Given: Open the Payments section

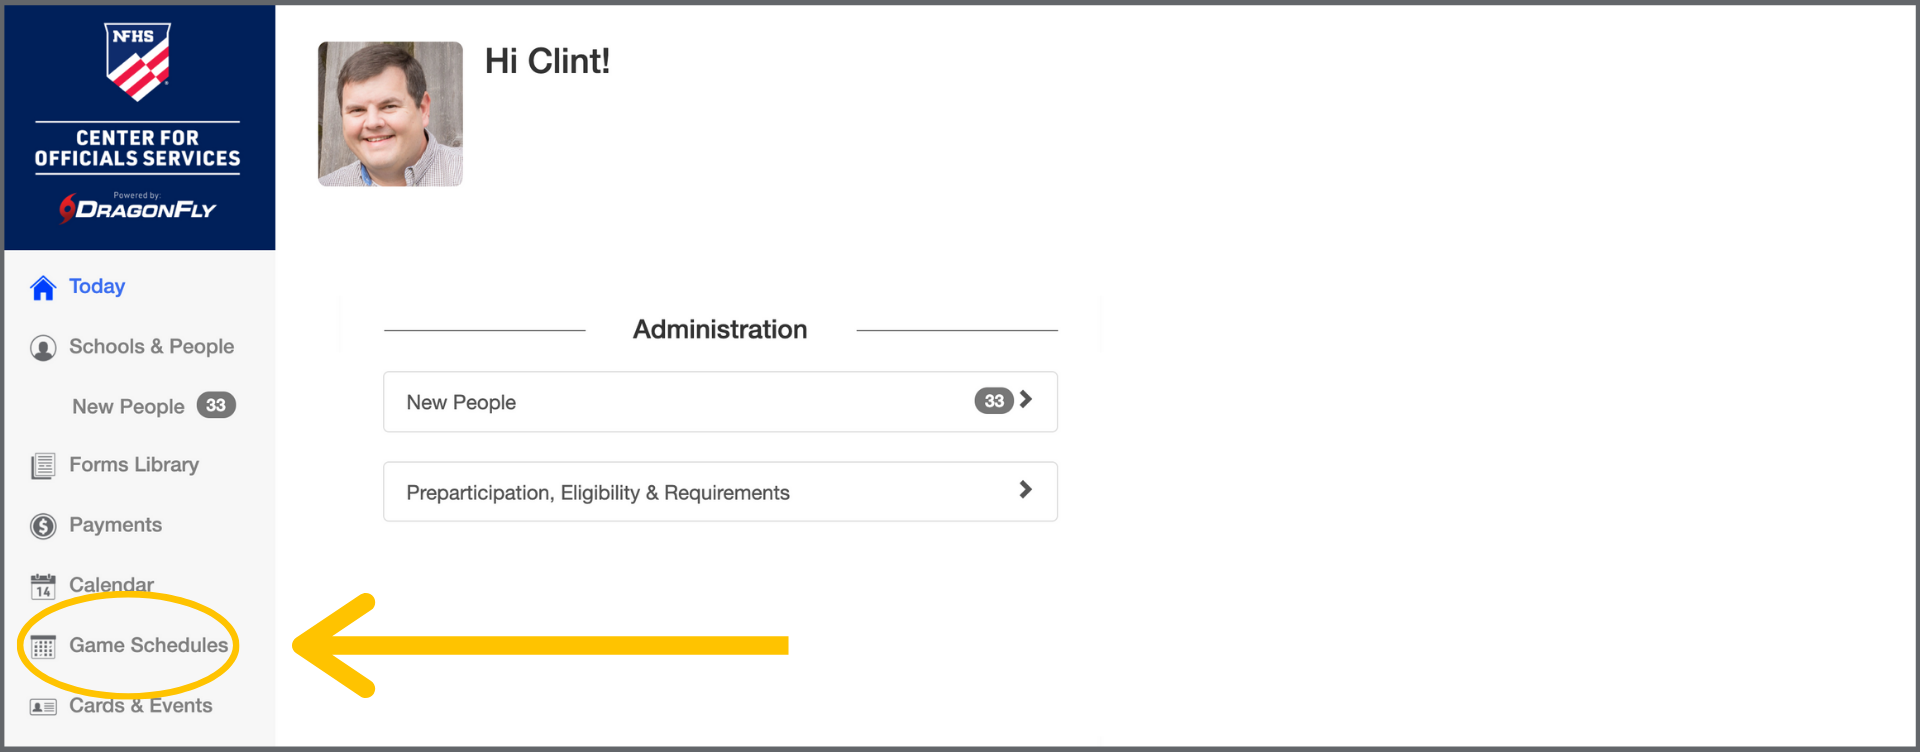Looking at the screenshot, I should (x=115, y=525).
